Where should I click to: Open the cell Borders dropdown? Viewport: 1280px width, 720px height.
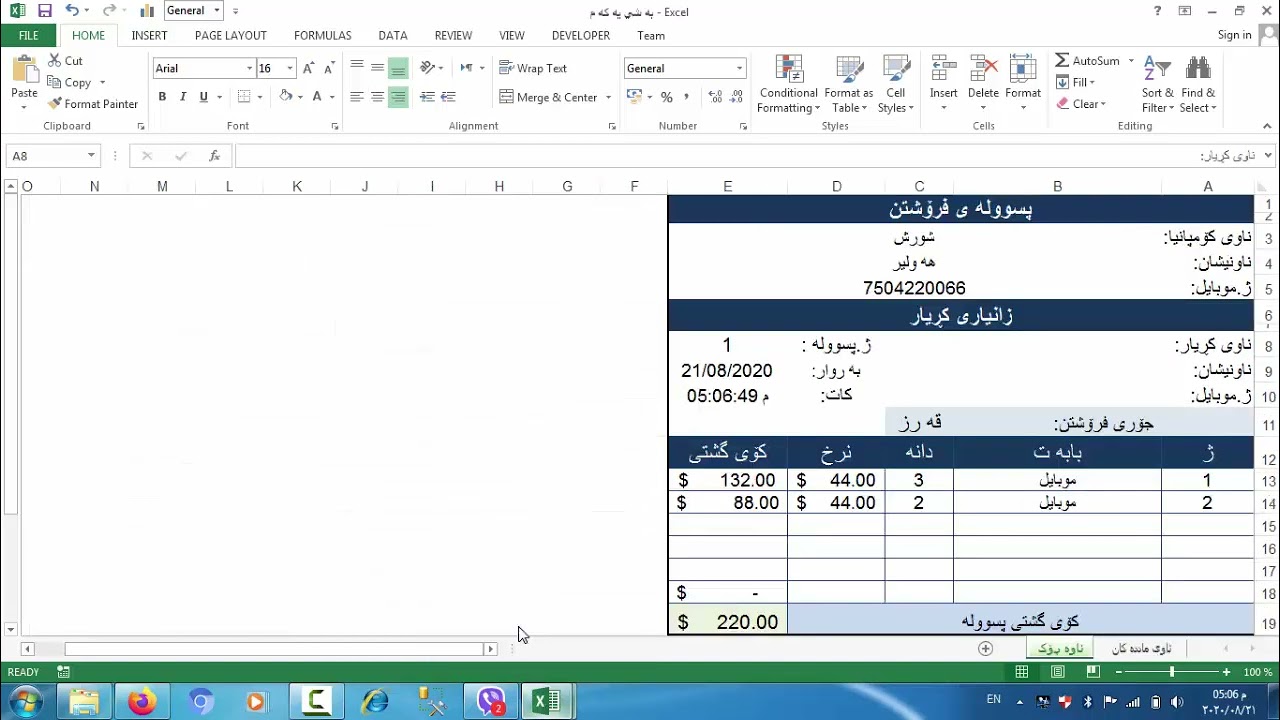259,97
